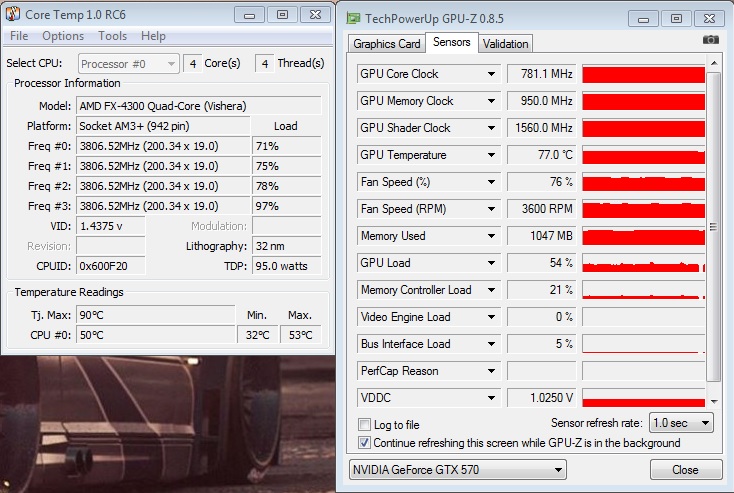Click the GPU-Z sensors scrollbar thumb

[714, 227]
